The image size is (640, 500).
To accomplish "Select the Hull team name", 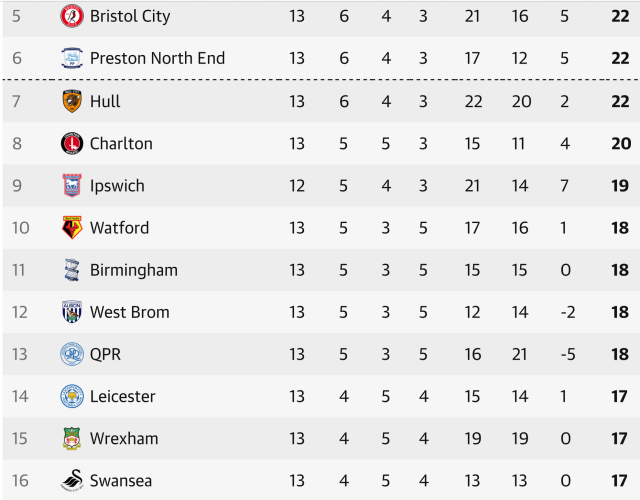I will [105, 101].
